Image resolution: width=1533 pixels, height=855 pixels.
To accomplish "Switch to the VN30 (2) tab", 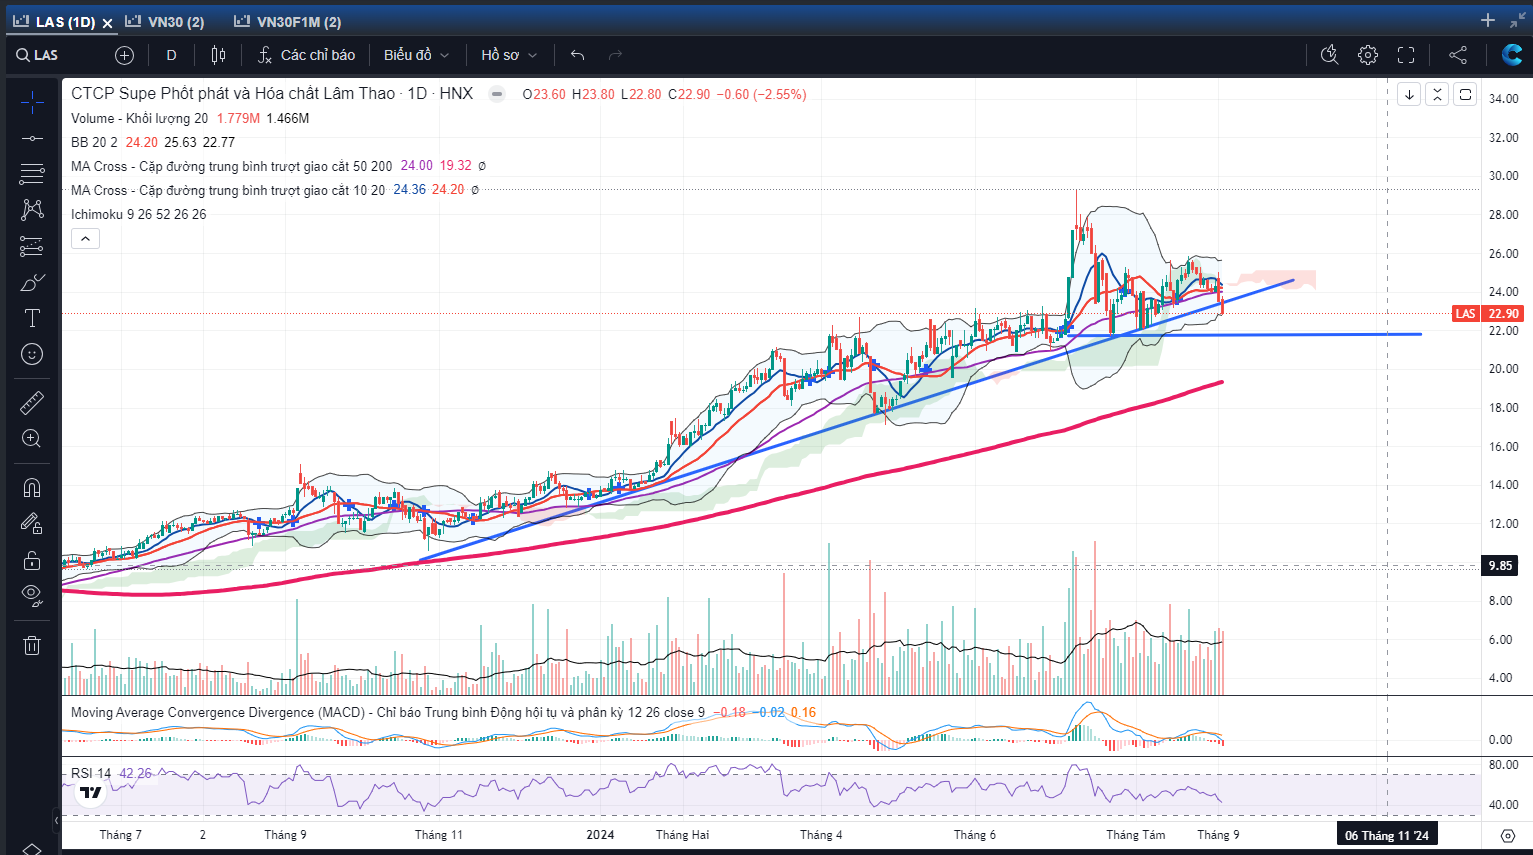I will 164,21.
